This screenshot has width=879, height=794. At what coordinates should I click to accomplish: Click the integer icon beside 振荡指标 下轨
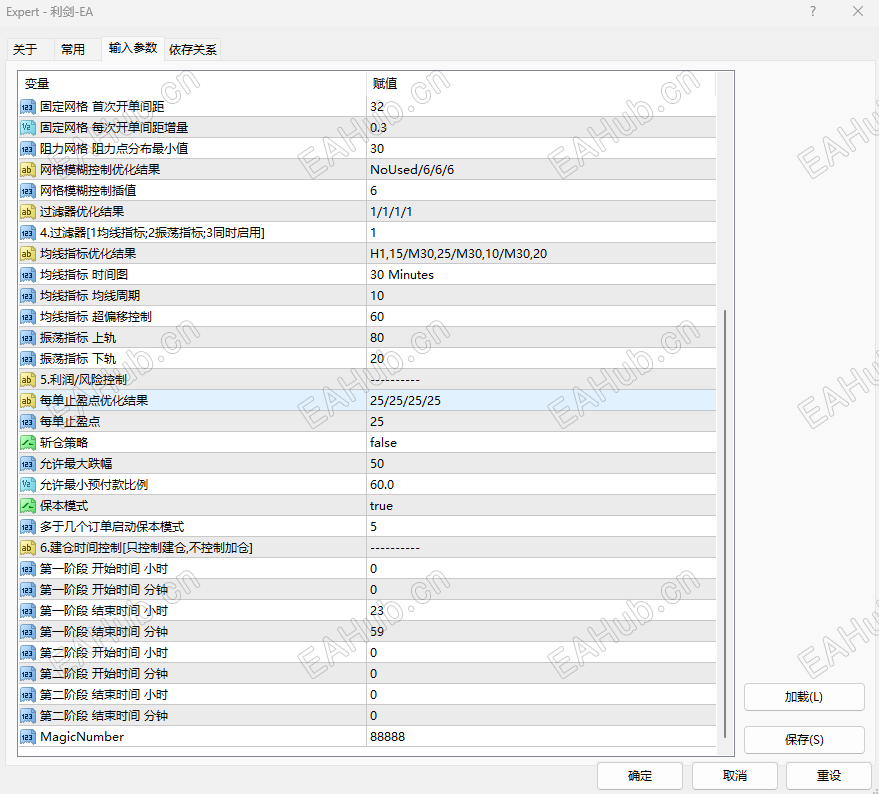[27, 359]
